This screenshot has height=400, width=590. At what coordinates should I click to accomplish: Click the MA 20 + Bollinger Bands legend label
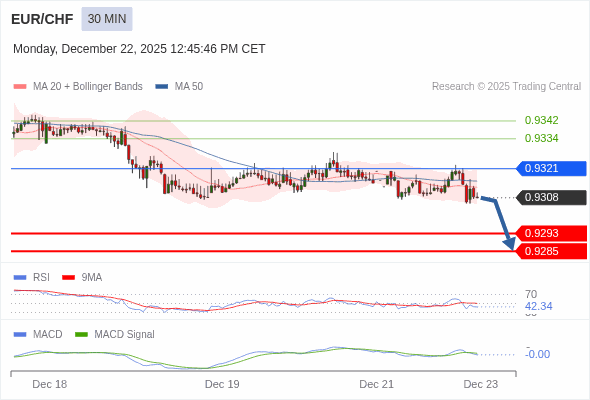coord(88,87)
